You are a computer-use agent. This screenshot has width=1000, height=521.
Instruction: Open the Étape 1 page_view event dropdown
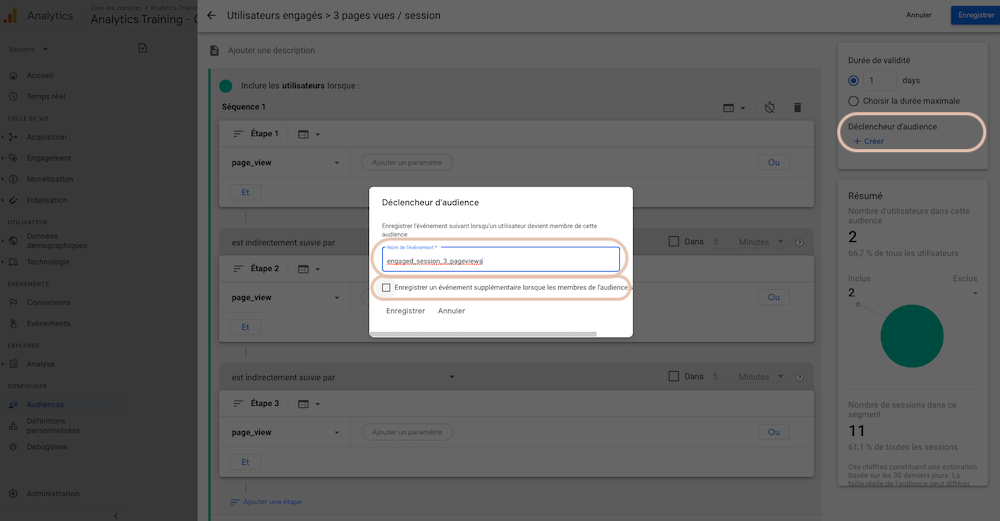point(286,163)
